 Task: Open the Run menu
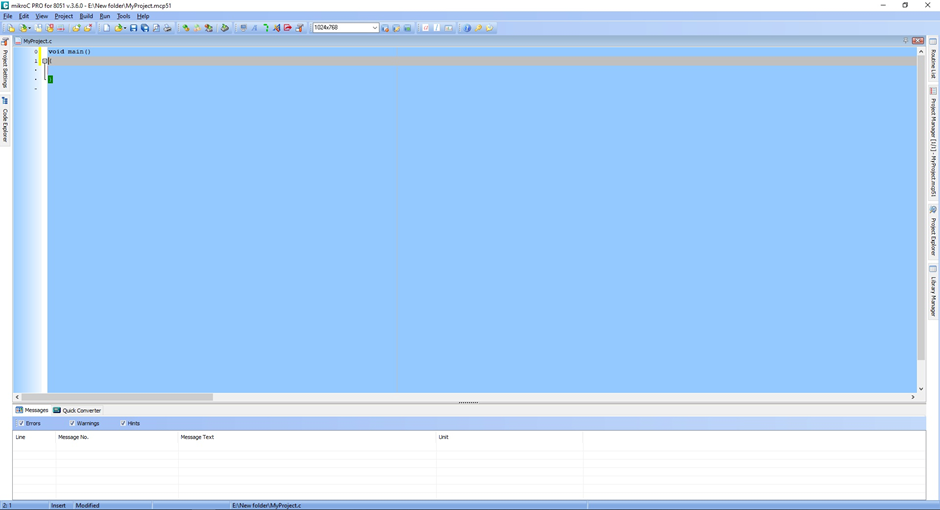click(x=105, y=16)
